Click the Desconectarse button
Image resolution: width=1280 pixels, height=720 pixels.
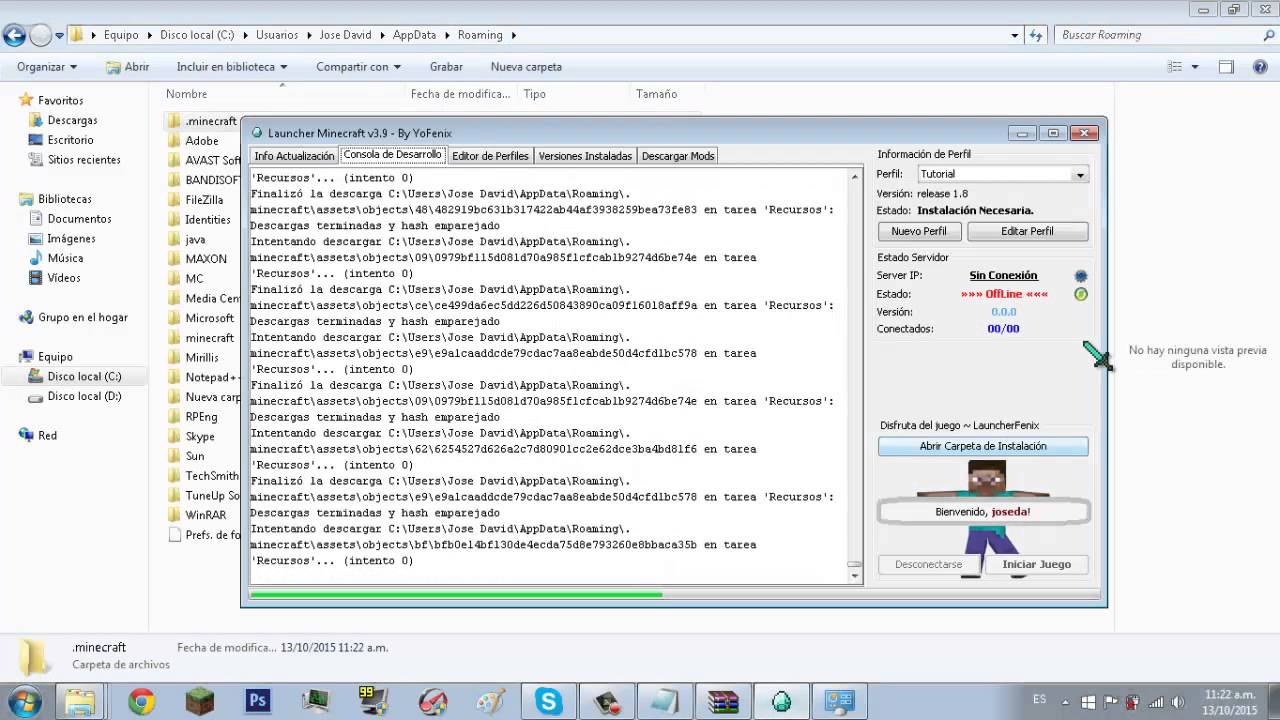tap(928, 564)
